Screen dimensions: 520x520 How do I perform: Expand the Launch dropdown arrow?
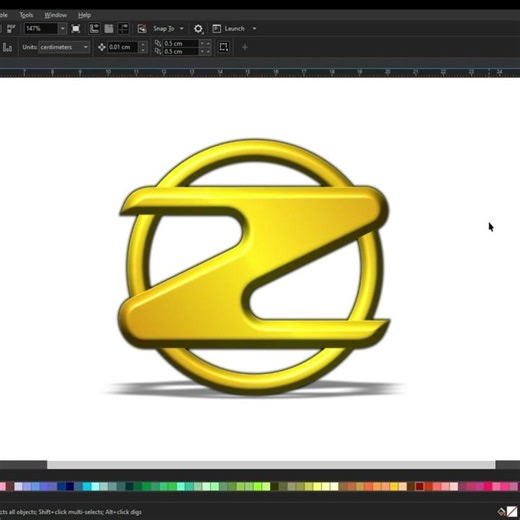pos(254,29)
